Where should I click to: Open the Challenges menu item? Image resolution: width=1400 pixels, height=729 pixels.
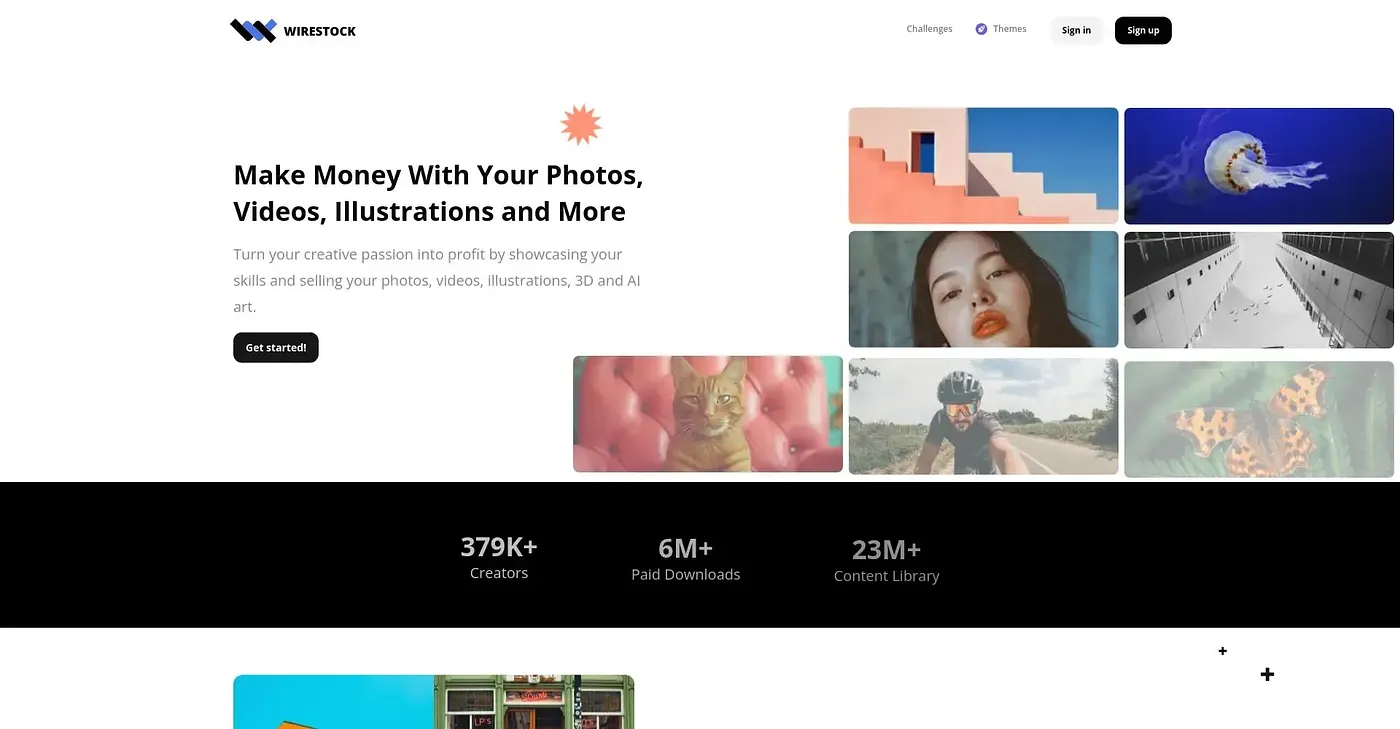pos(929,29)
